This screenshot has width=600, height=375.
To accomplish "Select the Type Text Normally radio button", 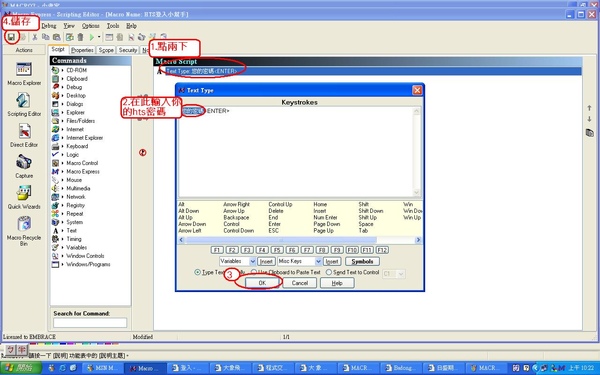I will [197, 272].
